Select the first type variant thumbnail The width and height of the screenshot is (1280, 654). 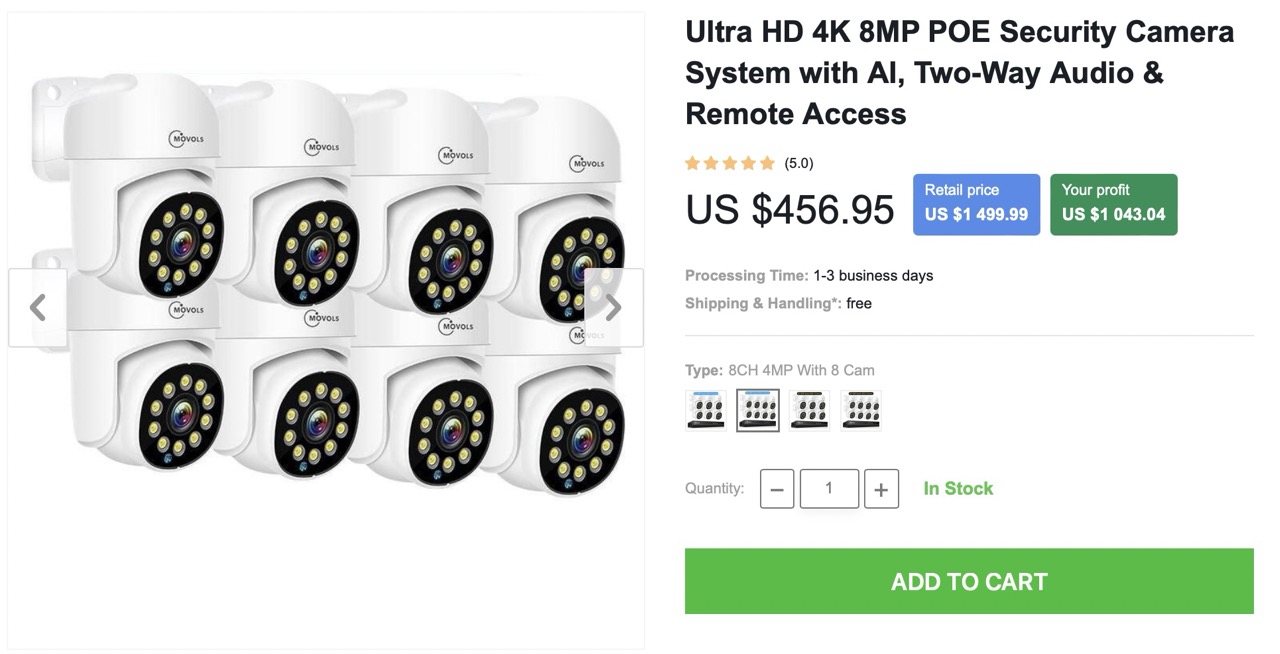pos(706,410)
